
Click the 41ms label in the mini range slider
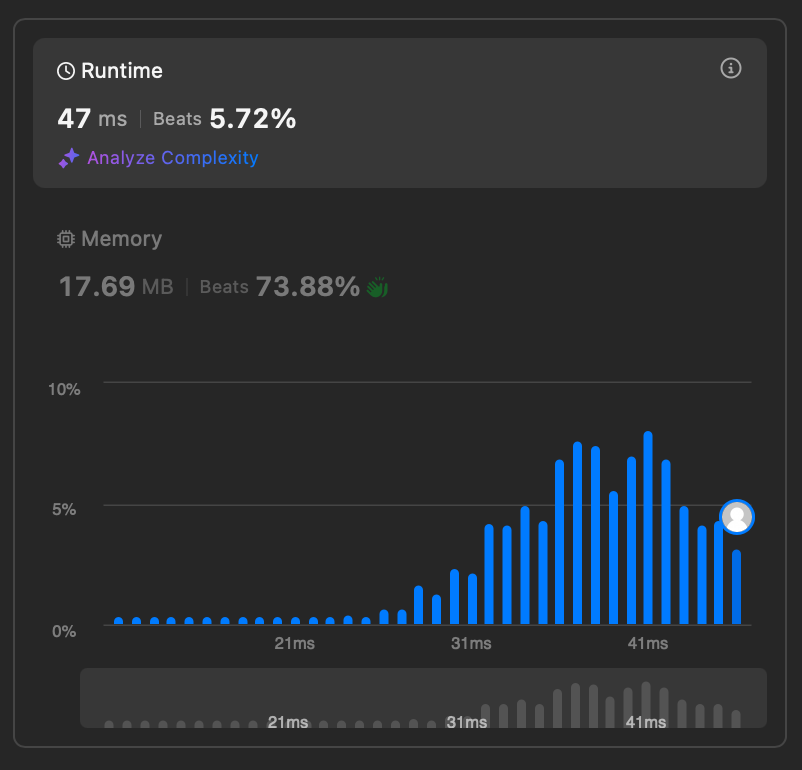(645, 722)
